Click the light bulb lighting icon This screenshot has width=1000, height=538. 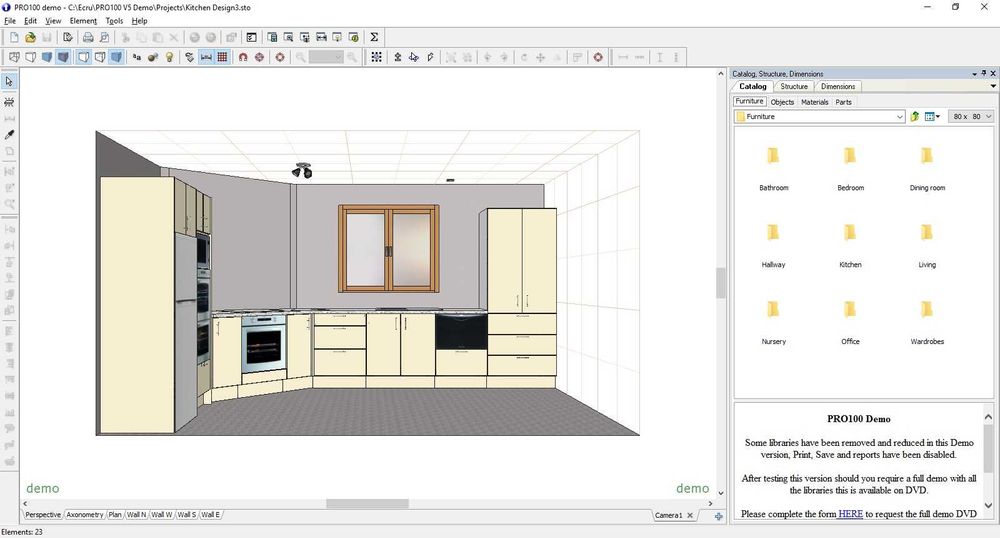click(170, 57)
